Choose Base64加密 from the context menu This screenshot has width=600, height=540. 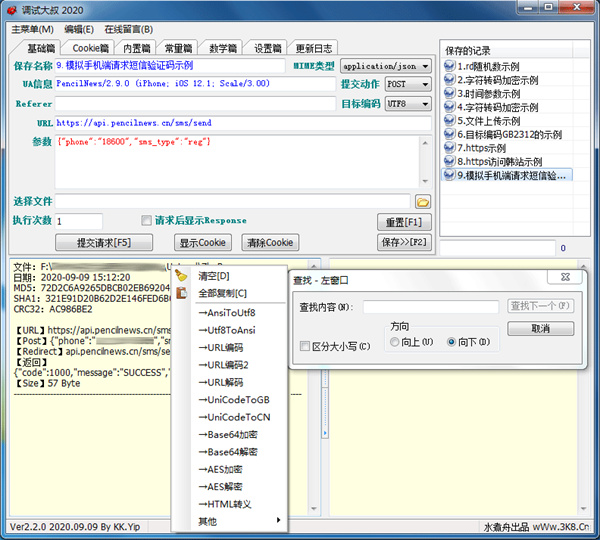click(232, 435)
